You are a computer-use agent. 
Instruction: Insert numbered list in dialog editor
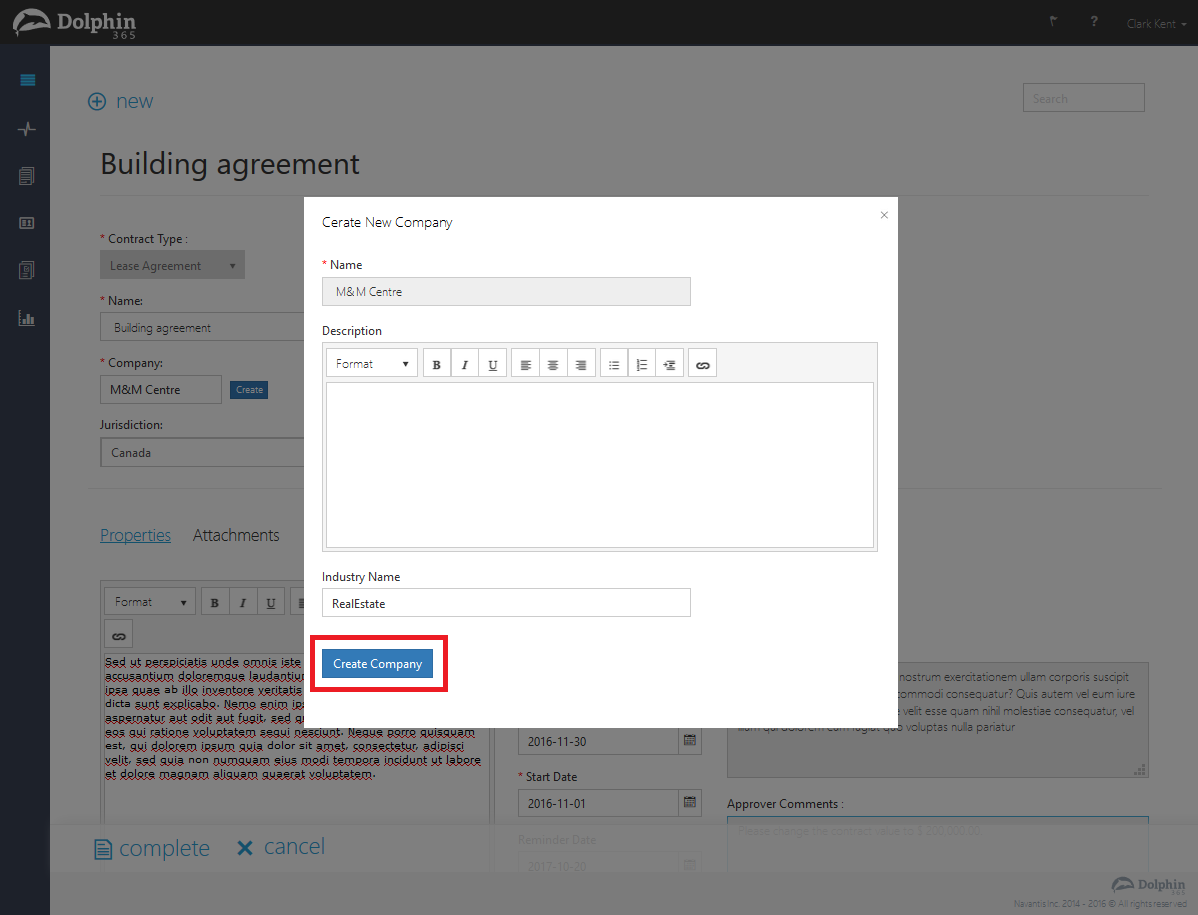pyautogui.click(x=642, y=364)
